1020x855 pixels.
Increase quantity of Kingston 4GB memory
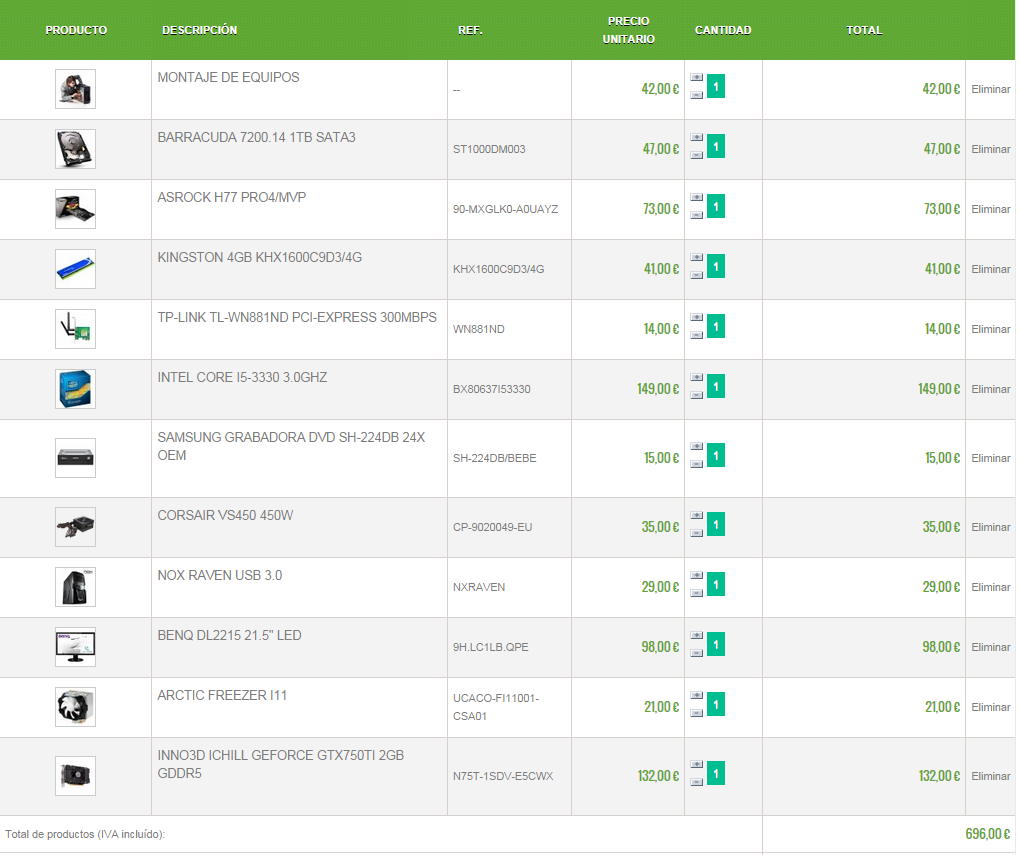[697, 257]
